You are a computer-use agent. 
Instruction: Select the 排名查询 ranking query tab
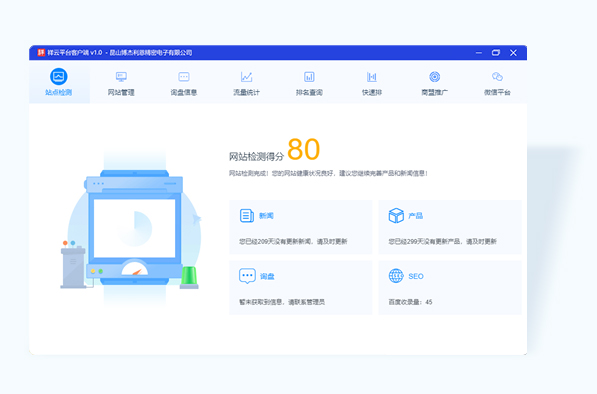pyautogui.click(x=309, y=84)
